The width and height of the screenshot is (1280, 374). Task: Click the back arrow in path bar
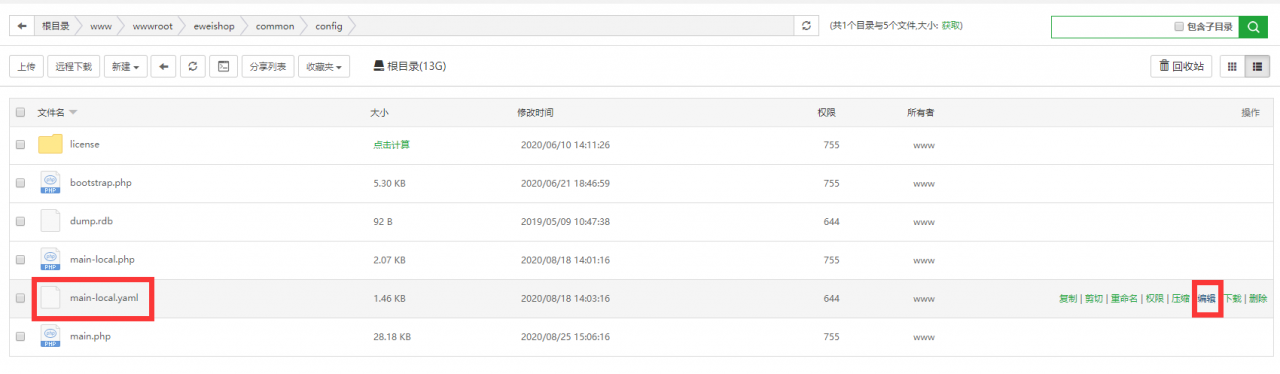click(x=21, y=26)
